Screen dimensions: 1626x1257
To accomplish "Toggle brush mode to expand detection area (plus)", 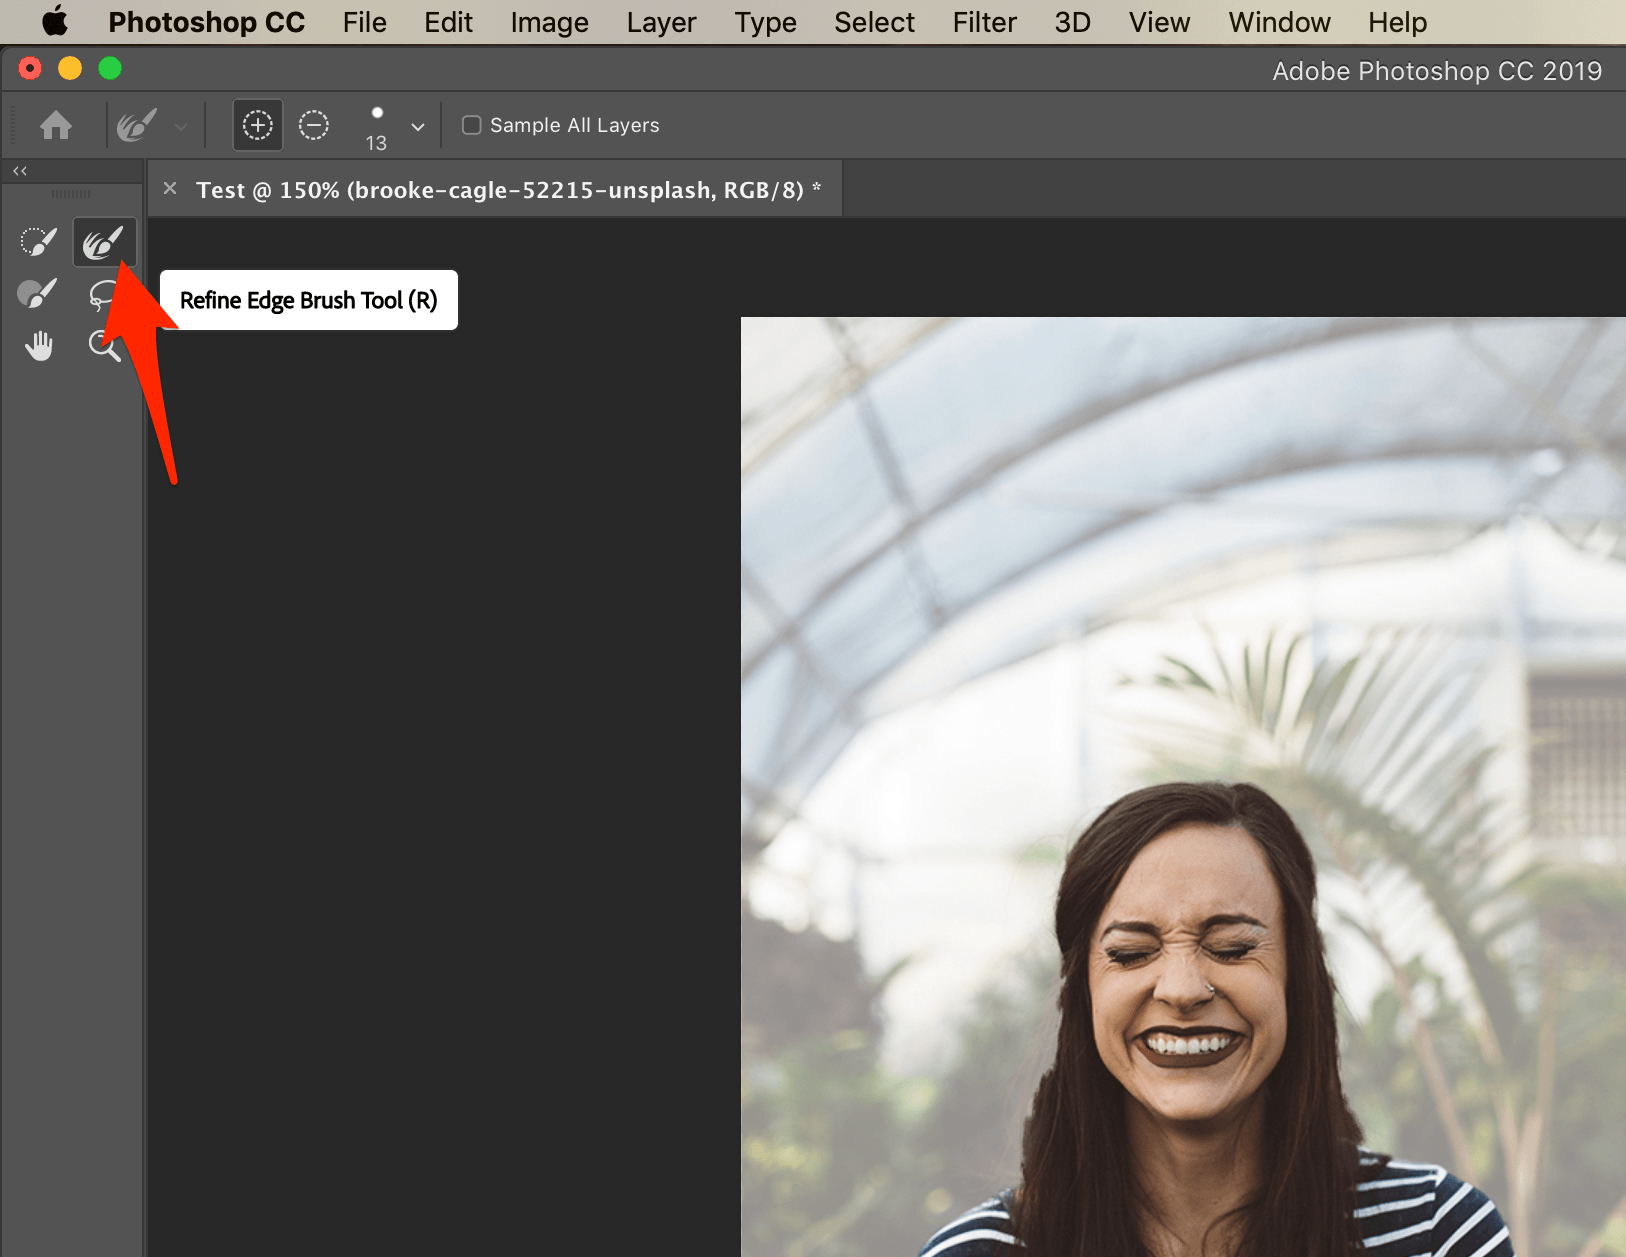I will pos(258,125).
